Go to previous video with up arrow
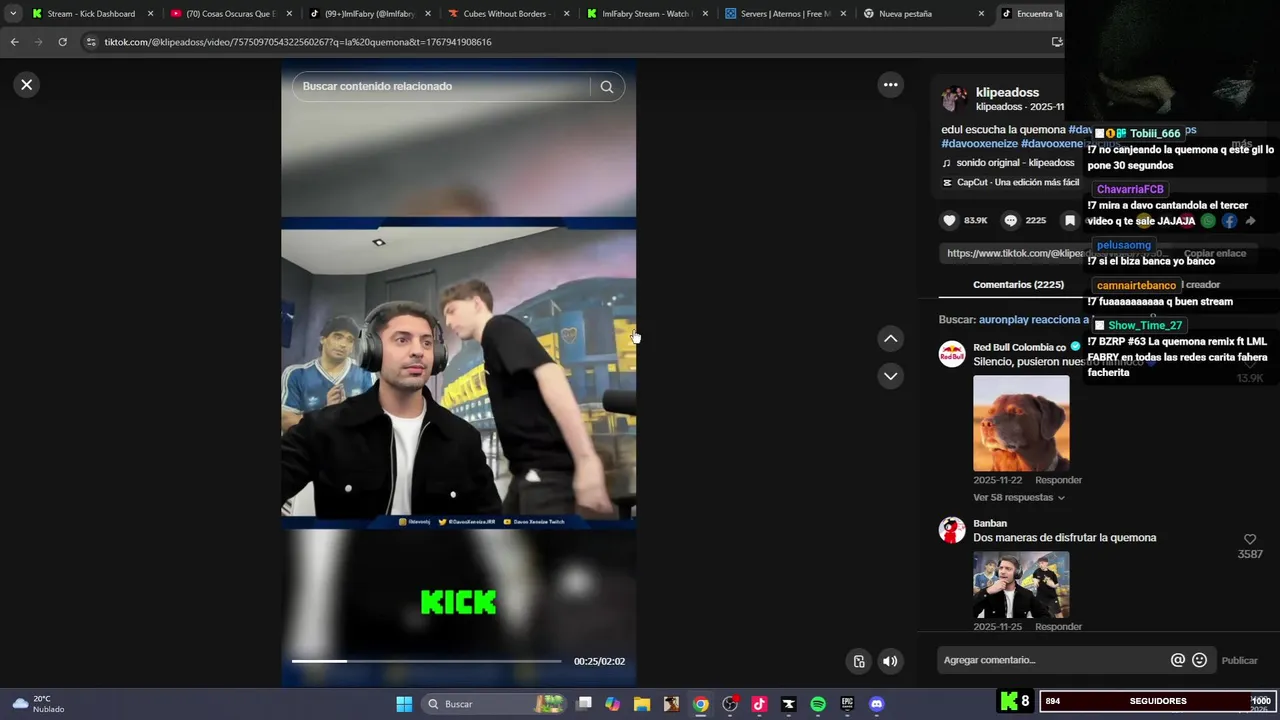 point(891,339)
